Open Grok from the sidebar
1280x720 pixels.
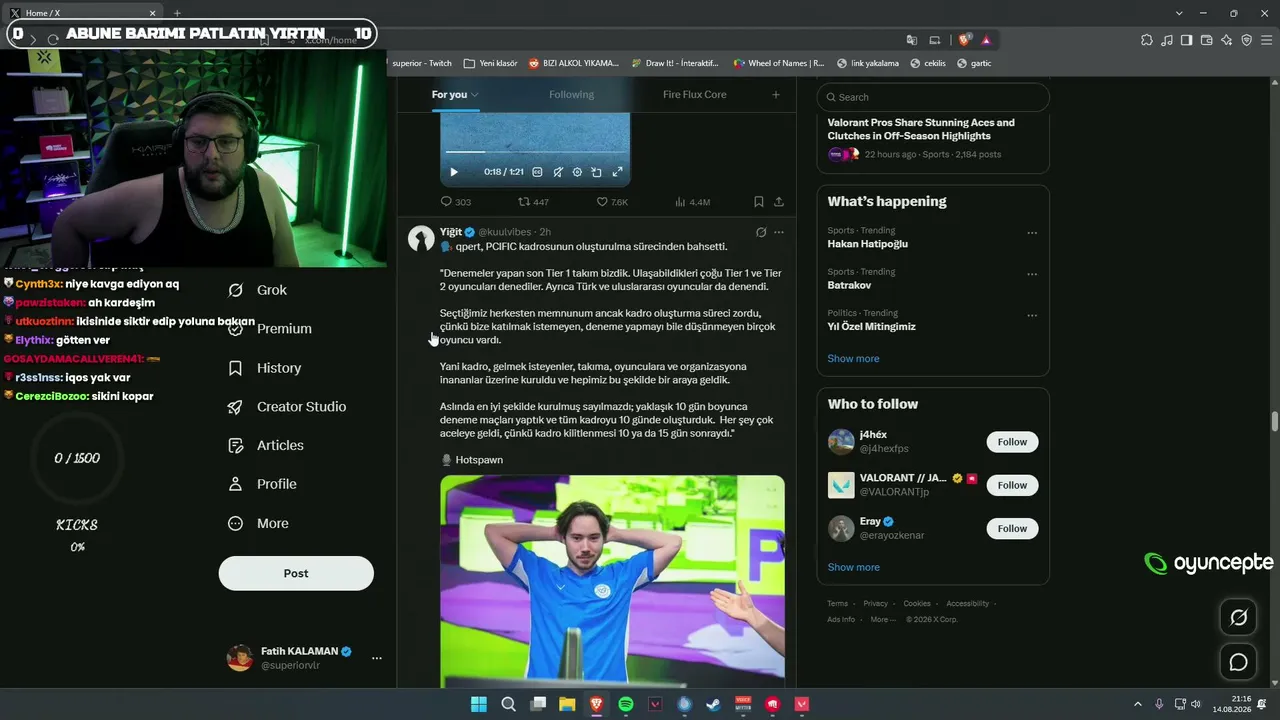[258, 290]
